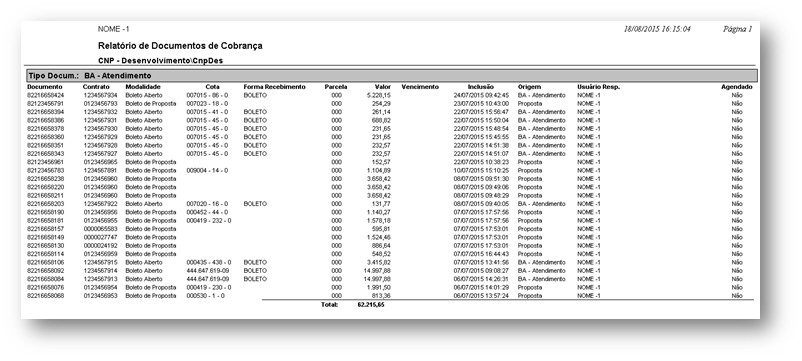This screenshot has height=361, width=802.
Task: Select cota value '000530 - 1 - 0'
Action: click(206, 296)
